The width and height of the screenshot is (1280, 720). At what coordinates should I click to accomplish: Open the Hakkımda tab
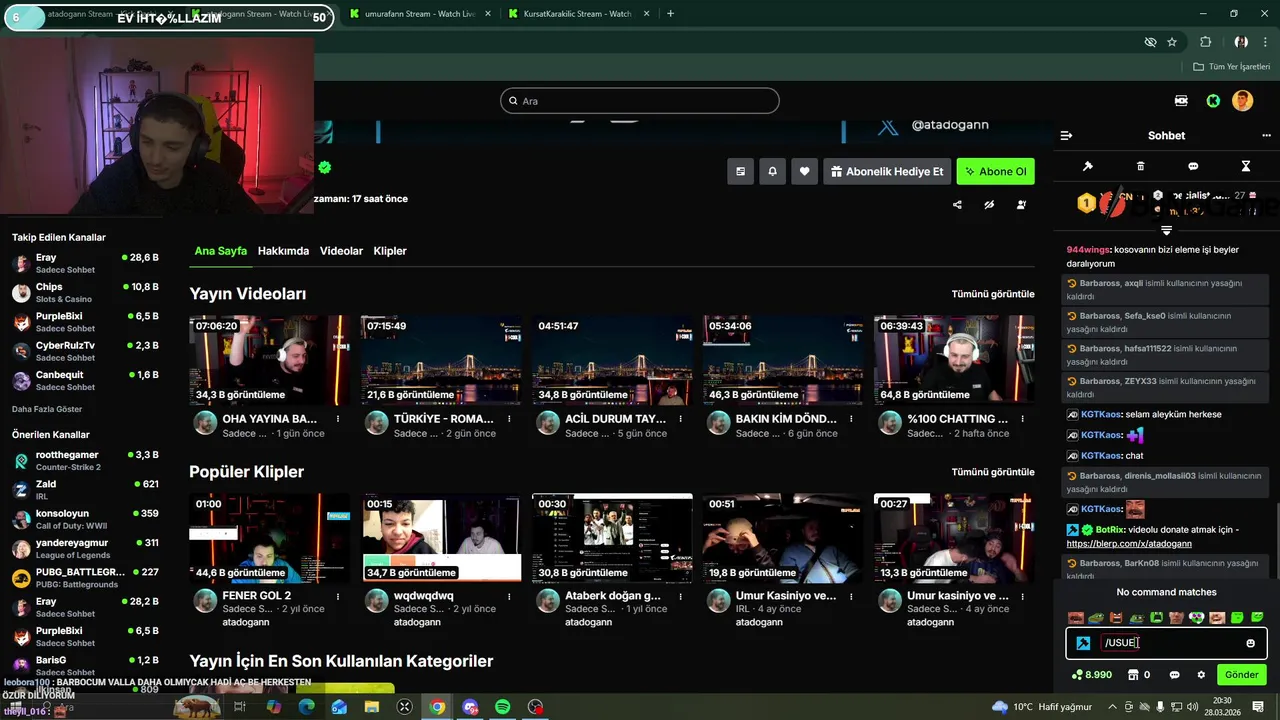pos(283,251)
